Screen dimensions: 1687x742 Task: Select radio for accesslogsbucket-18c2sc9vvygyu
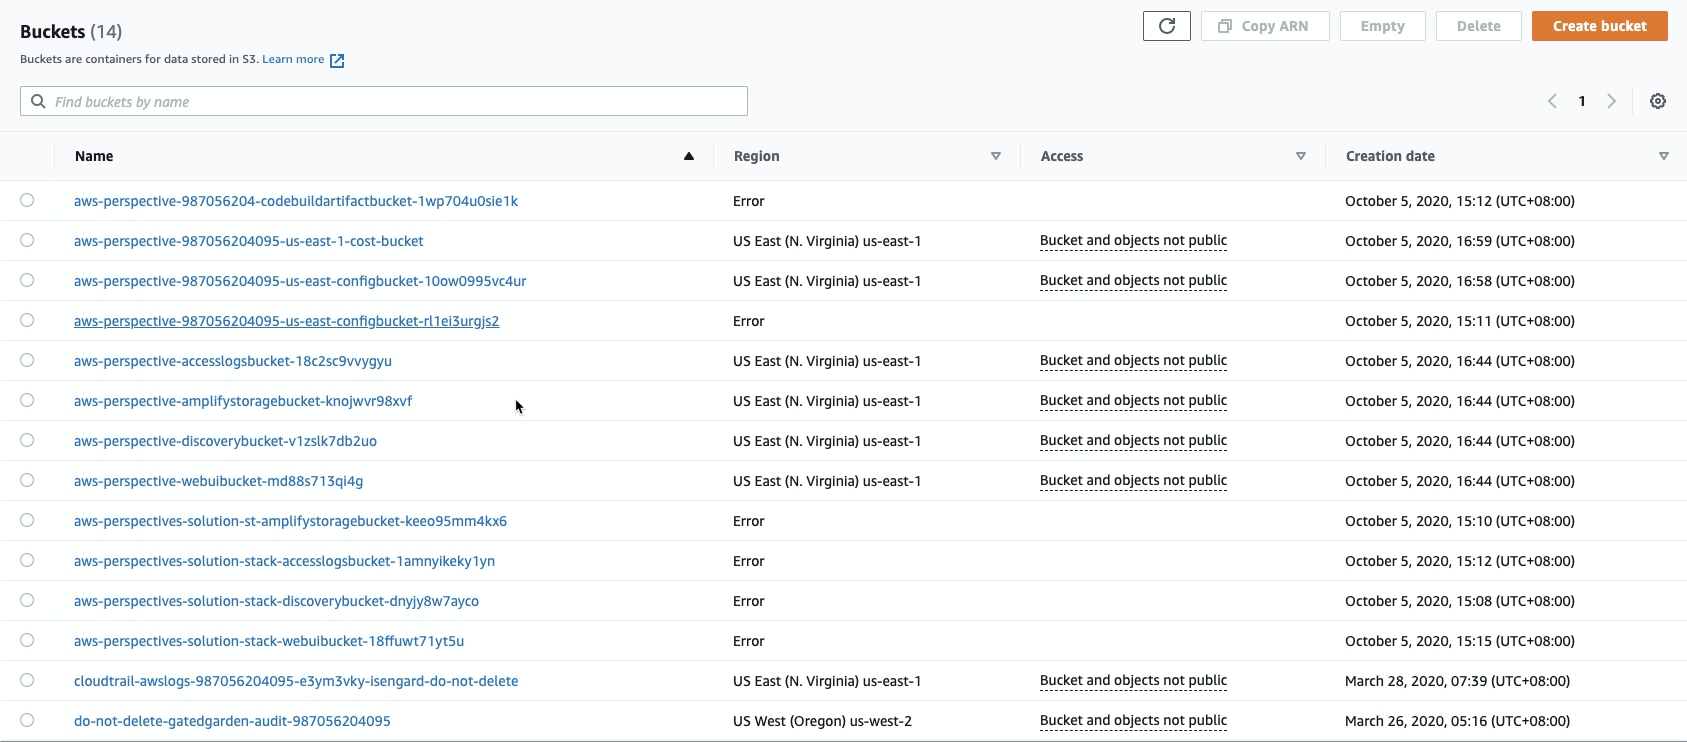[x=27, y=360]
